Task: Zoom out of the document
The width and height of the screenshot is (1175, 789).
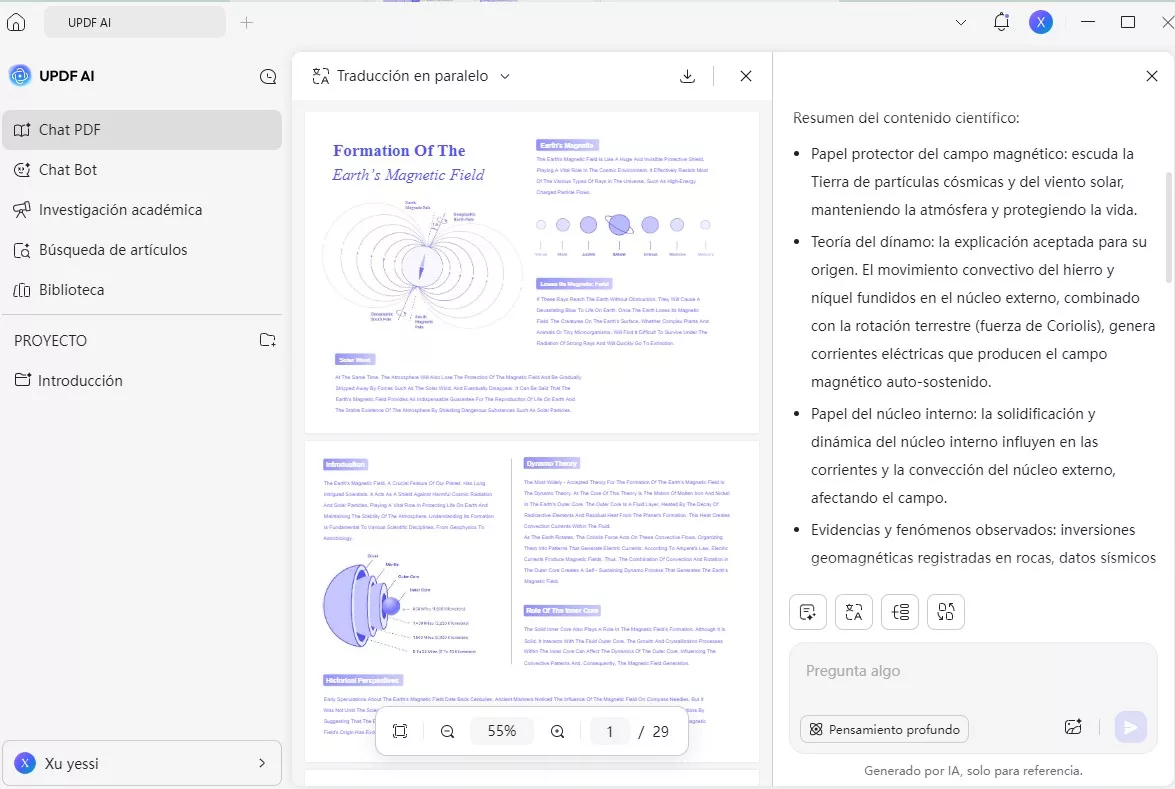Action: tap(447, 731)
